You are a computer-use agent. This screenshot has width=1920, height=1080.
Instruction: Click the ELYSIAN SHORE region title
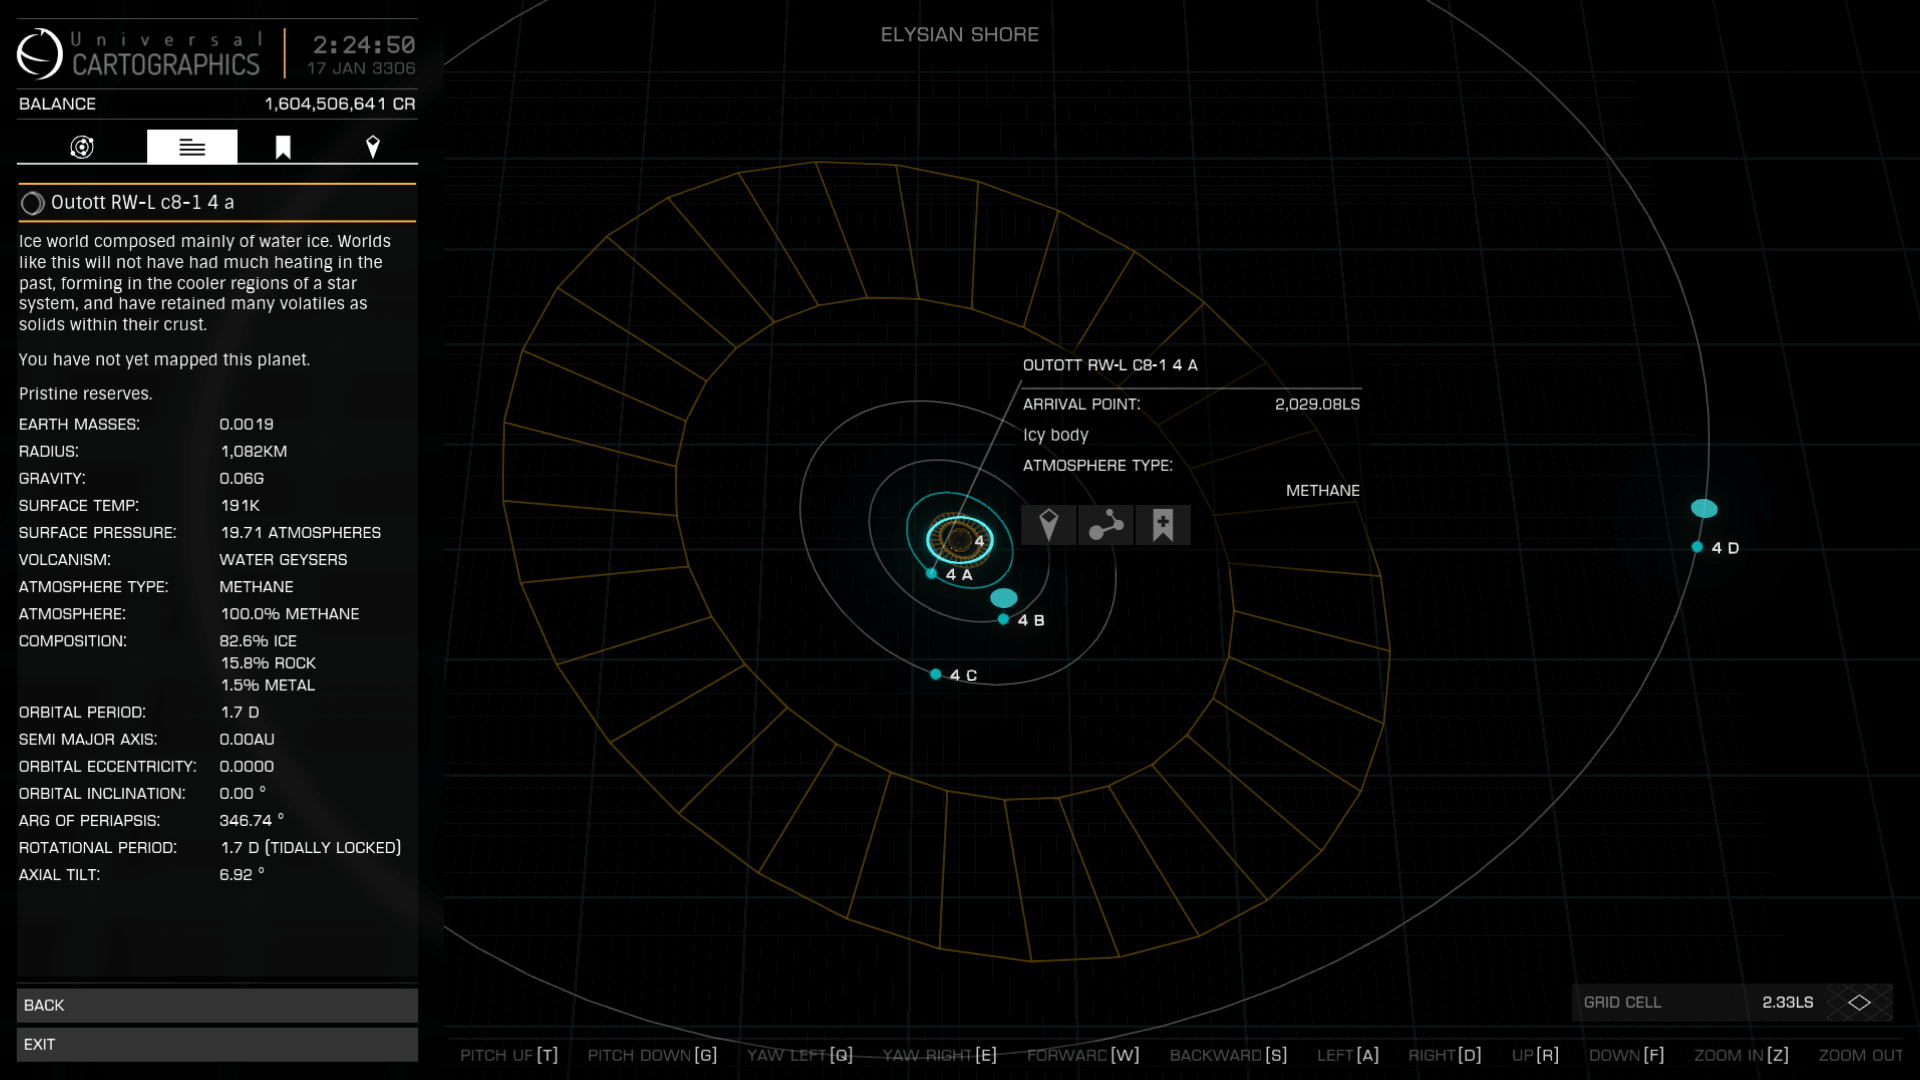coord(960,34)
